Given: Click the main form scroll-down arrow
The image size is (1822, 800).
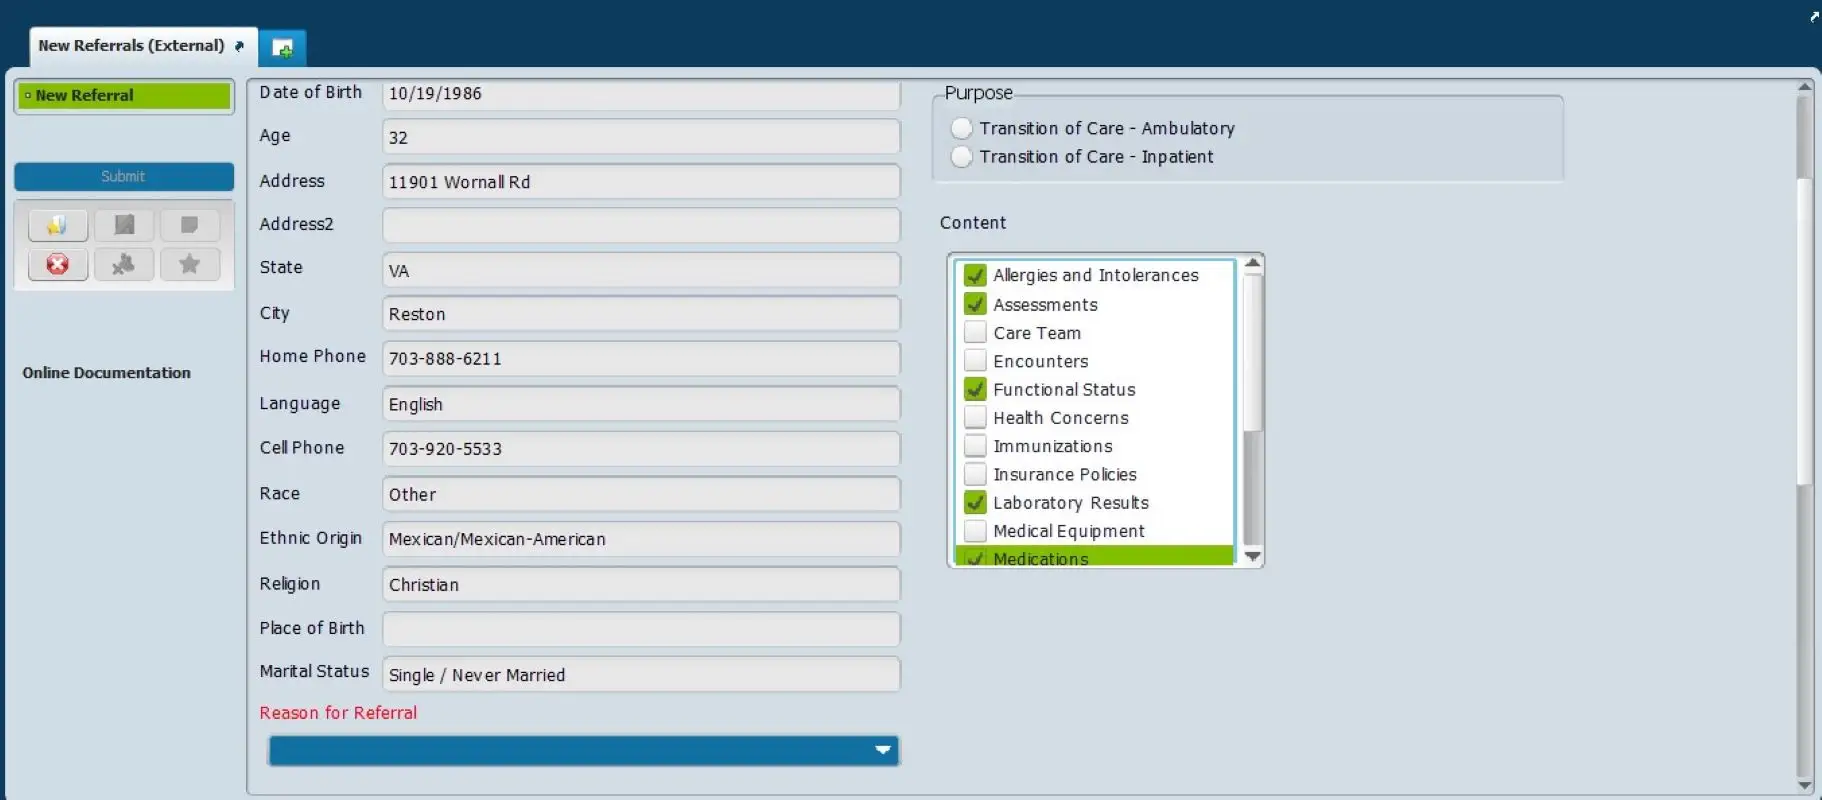Looking at the screenshot, I should 1804,786.
